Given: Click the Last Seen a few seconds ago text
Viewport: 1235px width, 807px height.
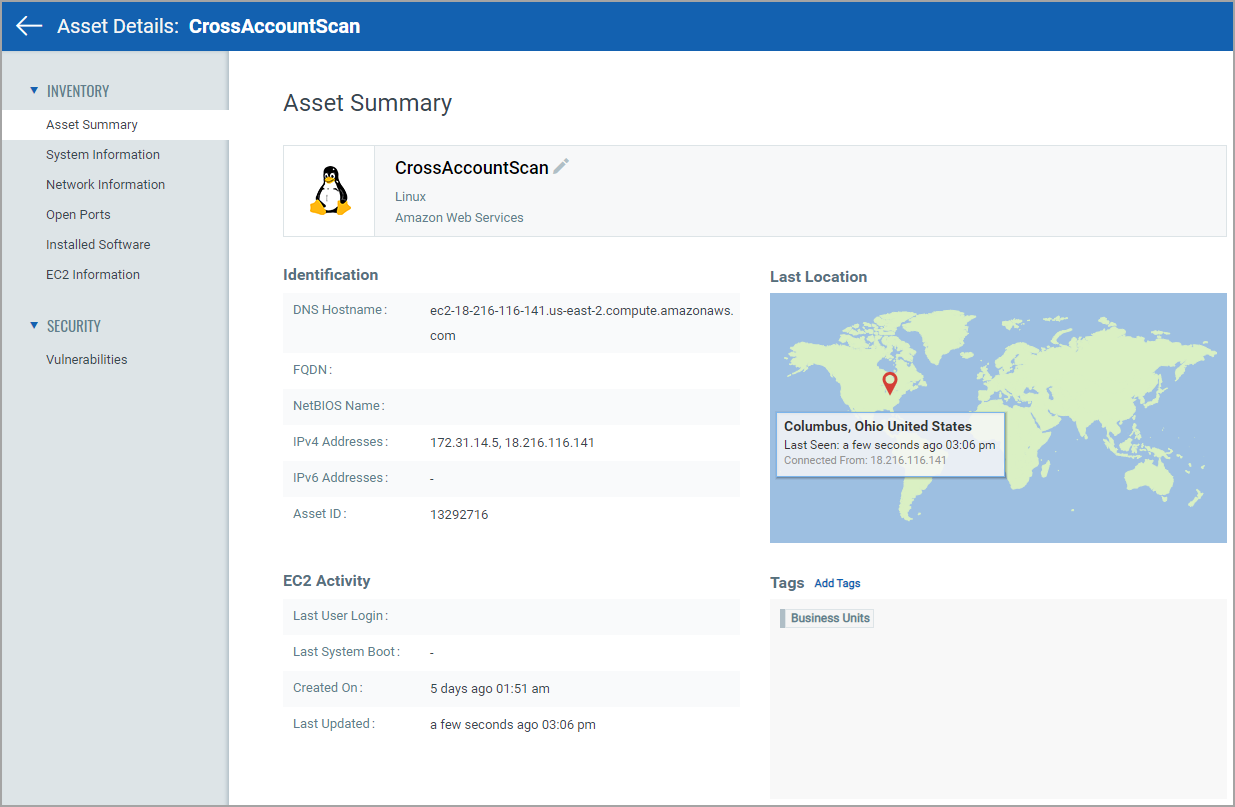Looking at the screenshot, I should [889, 445].
